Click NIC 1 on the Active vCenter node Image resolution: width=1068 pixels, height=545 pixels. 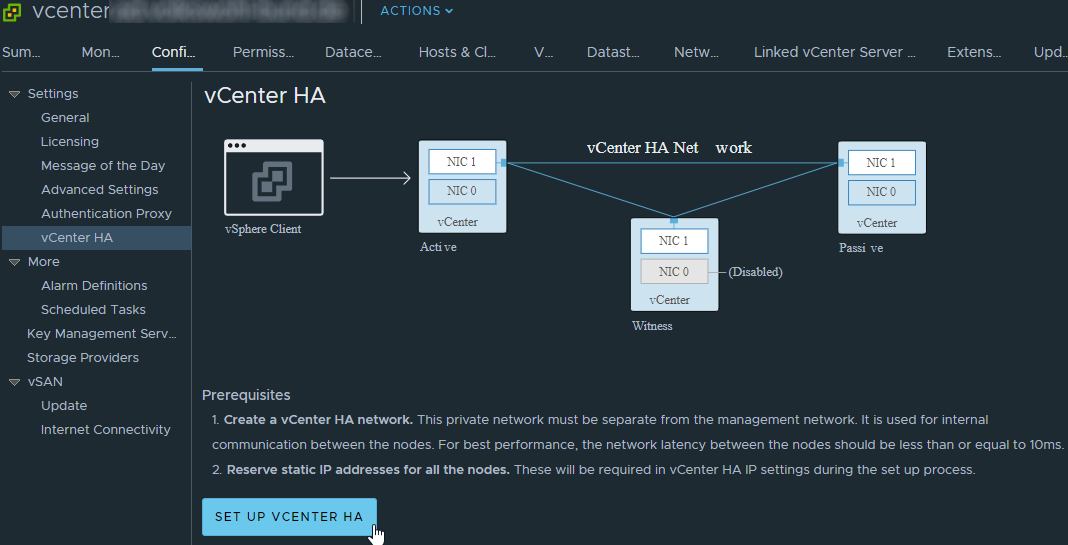tap(462, 162)
